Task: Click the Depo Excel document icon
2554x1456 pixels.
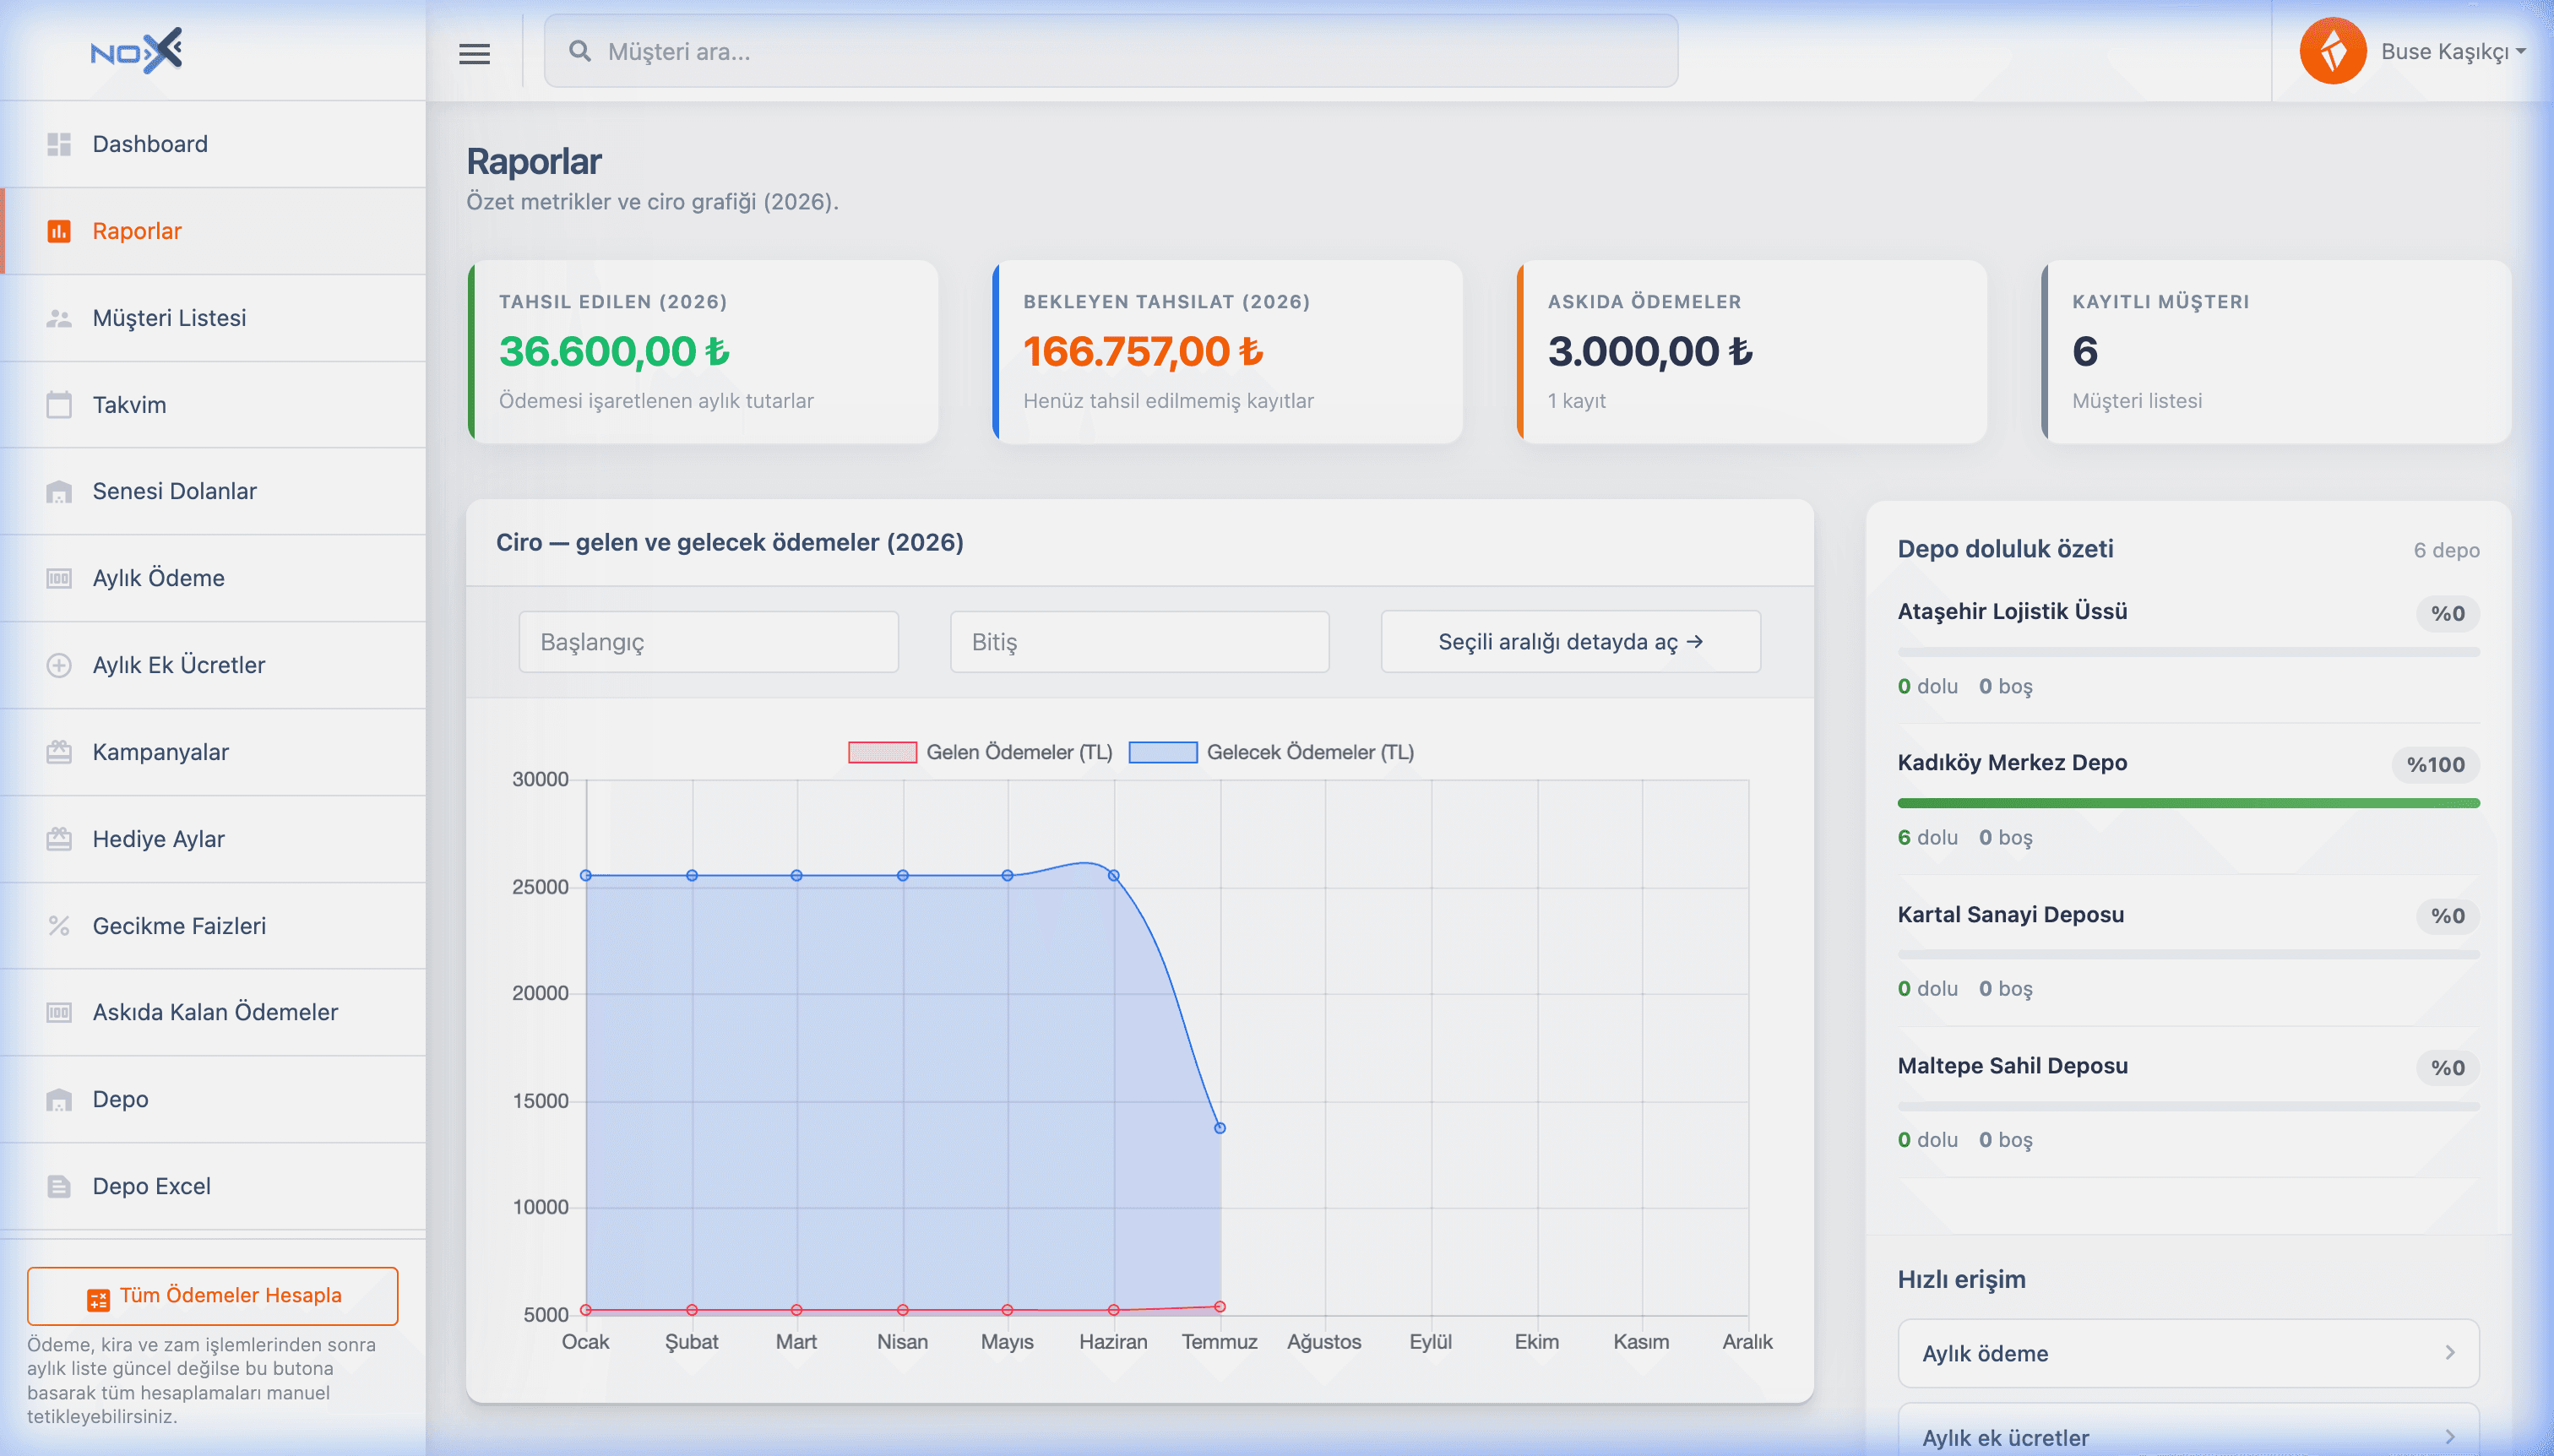Action: pyautogui.click(x=59, y=1186)
